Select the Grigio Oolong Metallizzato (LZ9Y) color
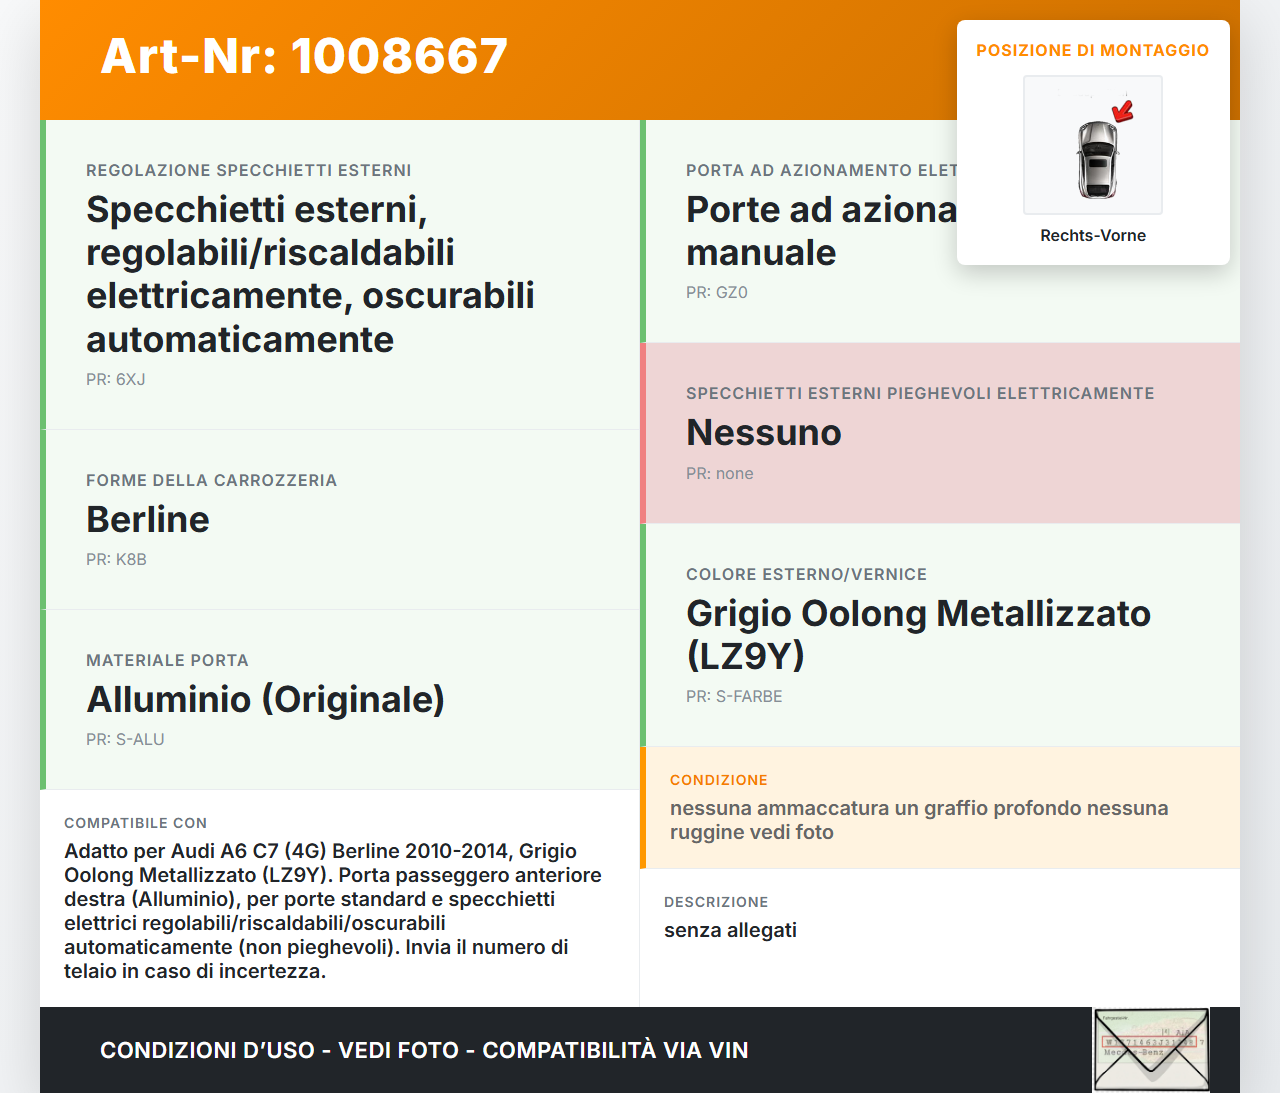1280x1094 pixels. tap(918, 635)
